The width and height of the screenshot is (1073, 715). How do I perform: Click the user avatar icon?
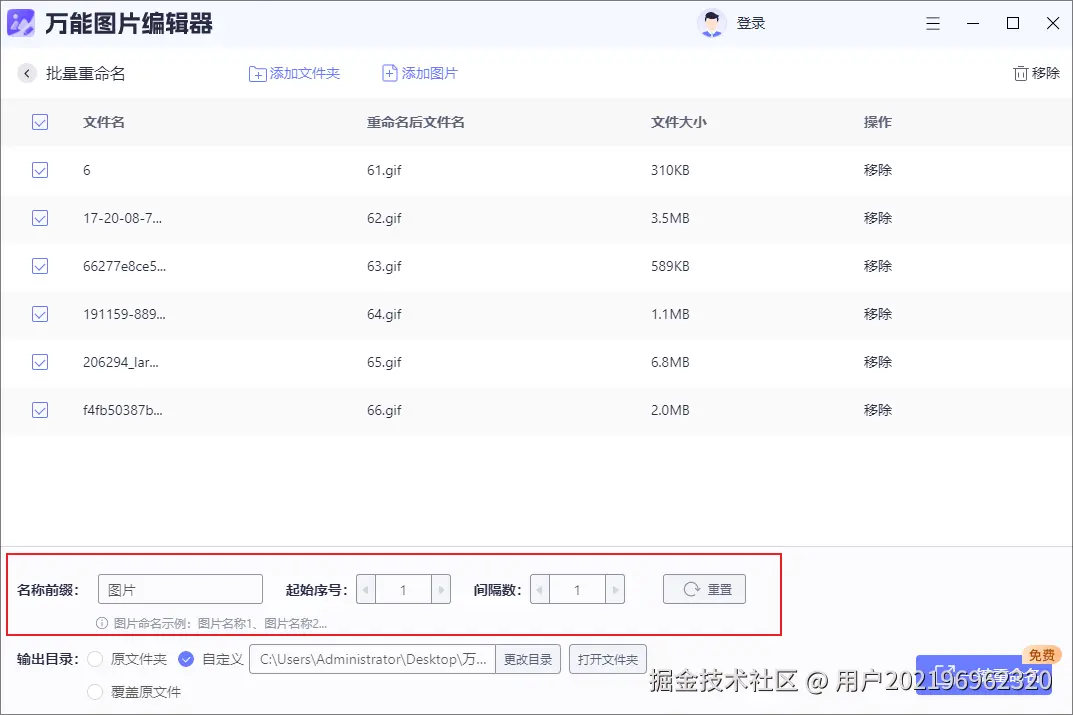click(x=712, y=23)
